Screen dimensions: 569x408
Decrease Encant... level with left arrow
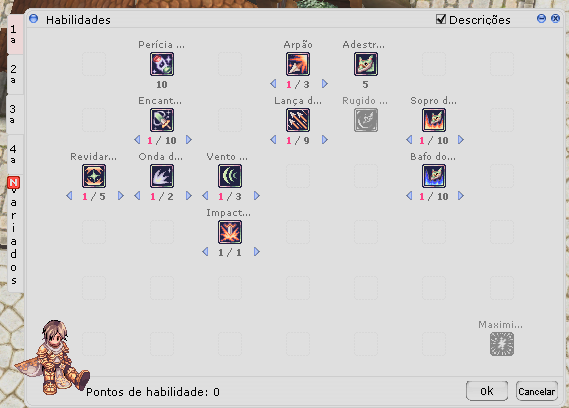pos(137,140)
